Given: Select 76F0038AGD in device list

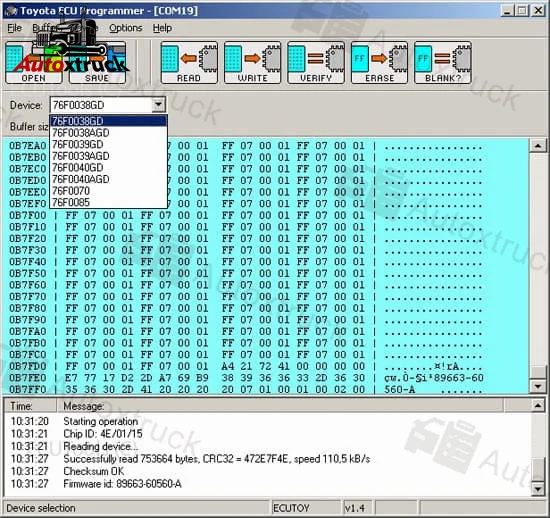Looking at the screenshot, I should coord(108,133).
